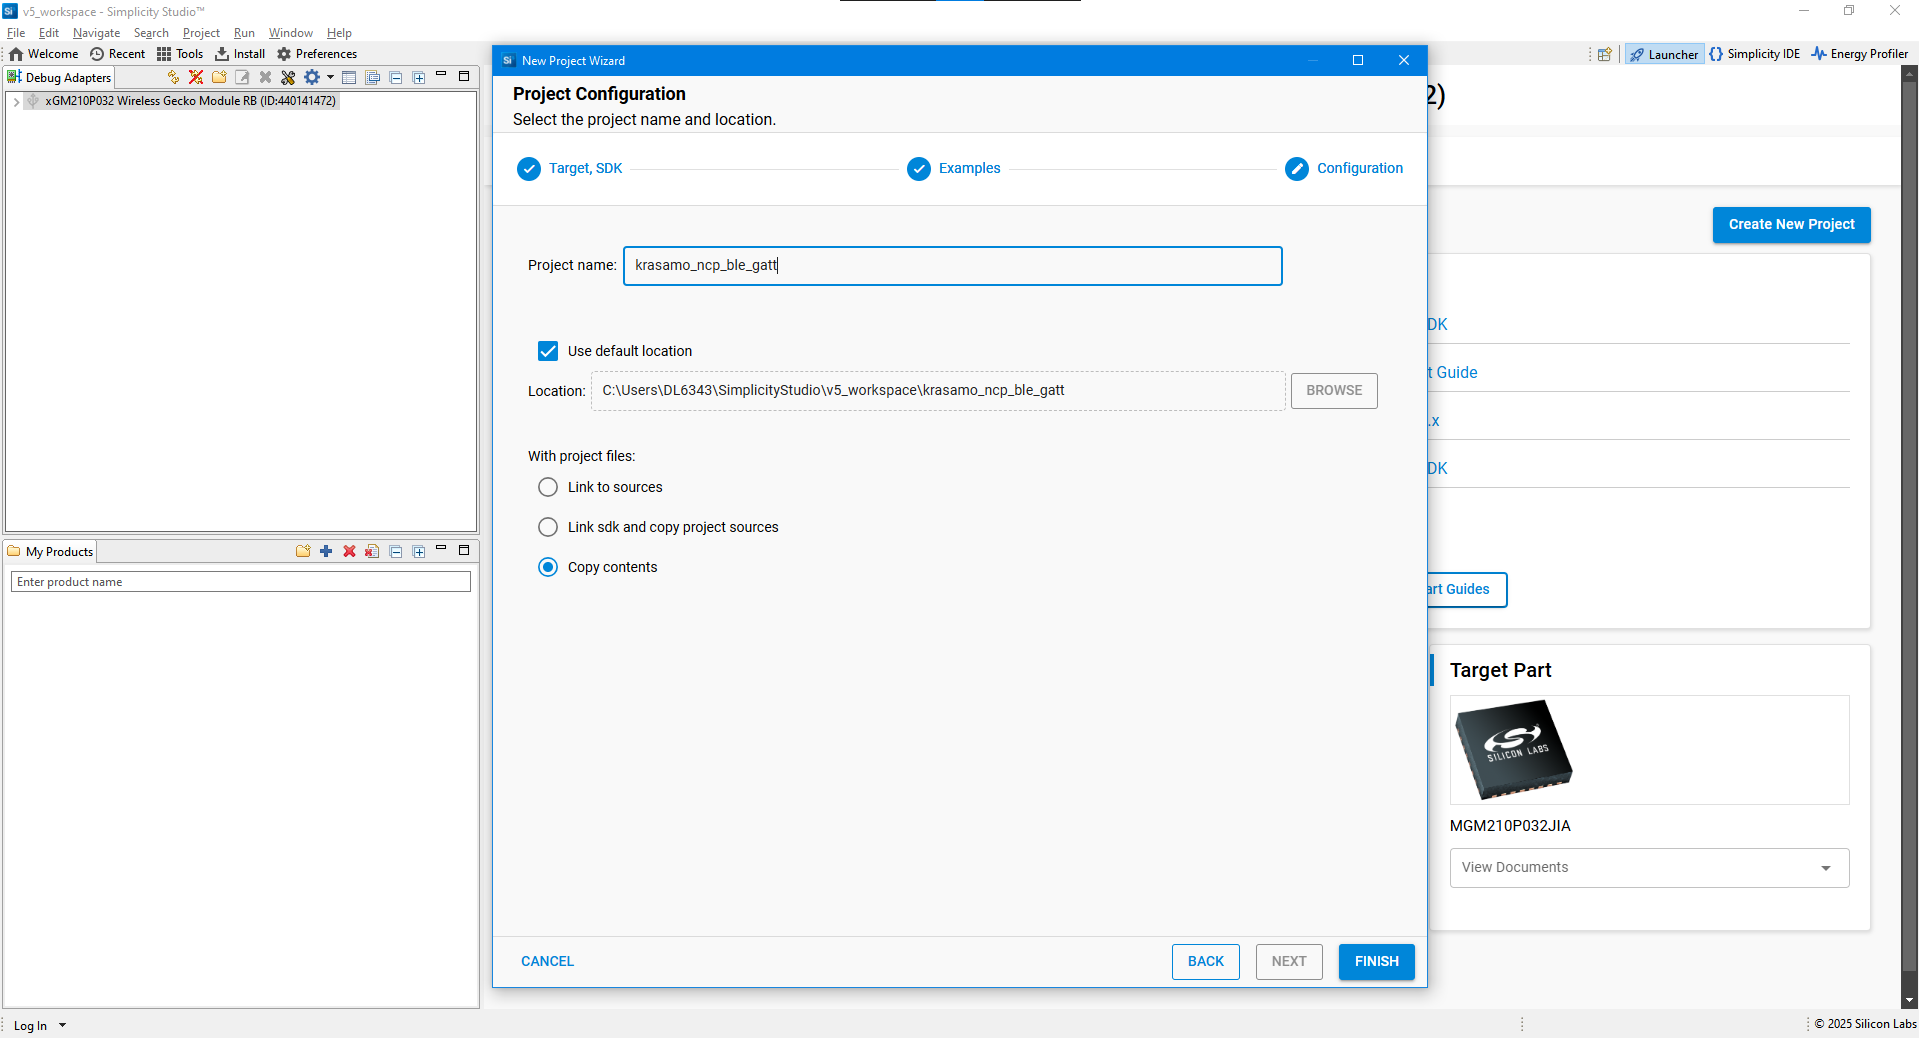This screenshot has height=1038, width=1919.
Task: Open the Tools grid
Action: (x=180, y=54)
